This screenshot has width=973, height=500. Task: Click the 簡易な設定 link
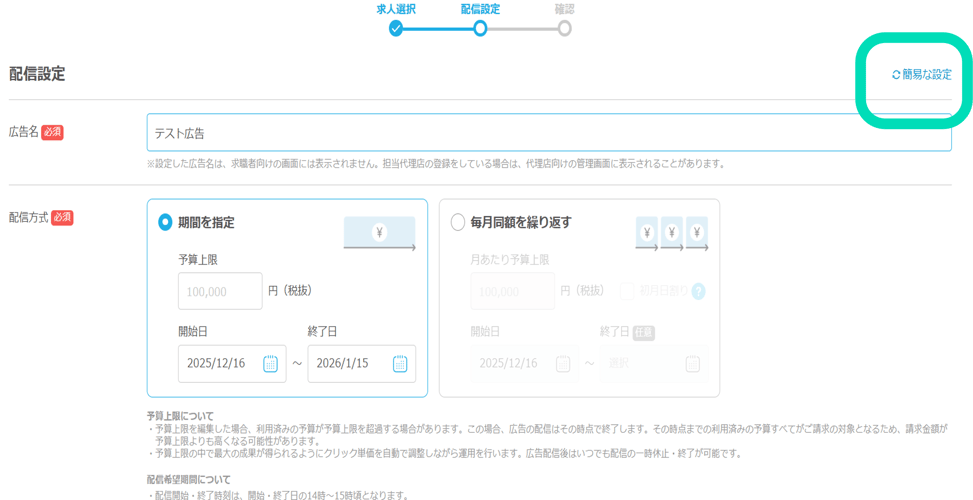pos(921,74)
